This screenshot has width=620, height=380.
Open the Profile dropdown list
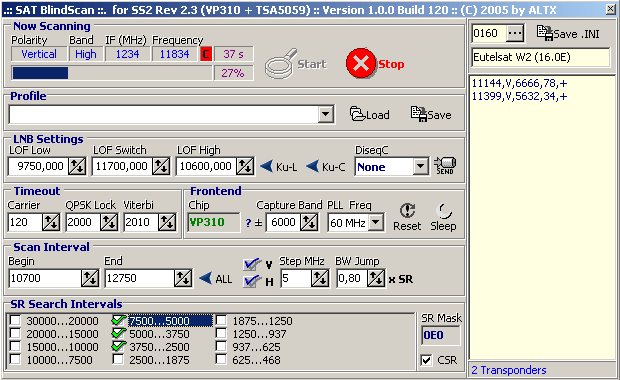[x=325, y=115]
